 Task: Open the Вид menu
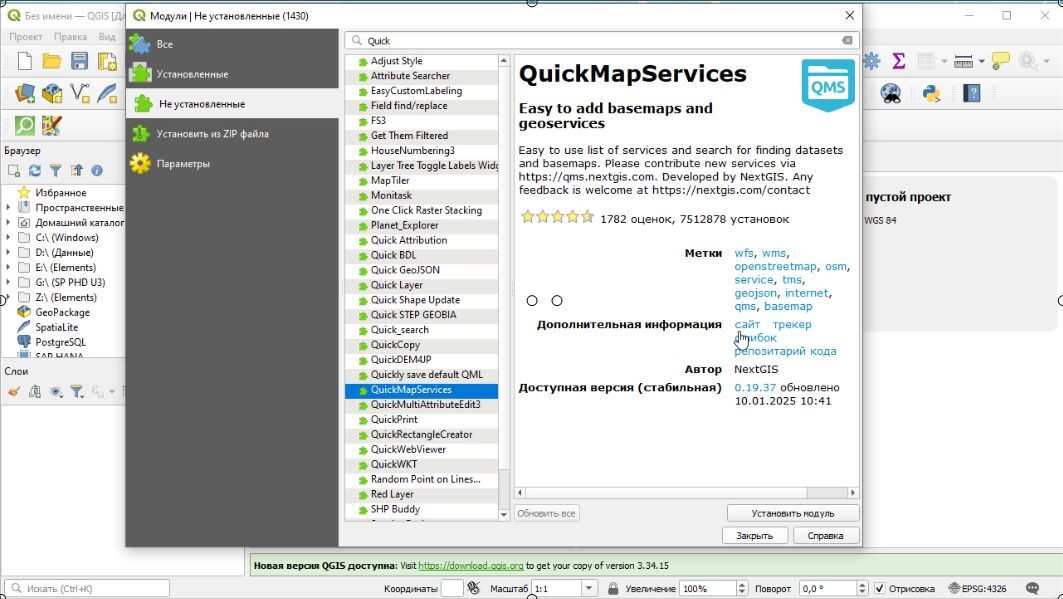pos(107,37)
